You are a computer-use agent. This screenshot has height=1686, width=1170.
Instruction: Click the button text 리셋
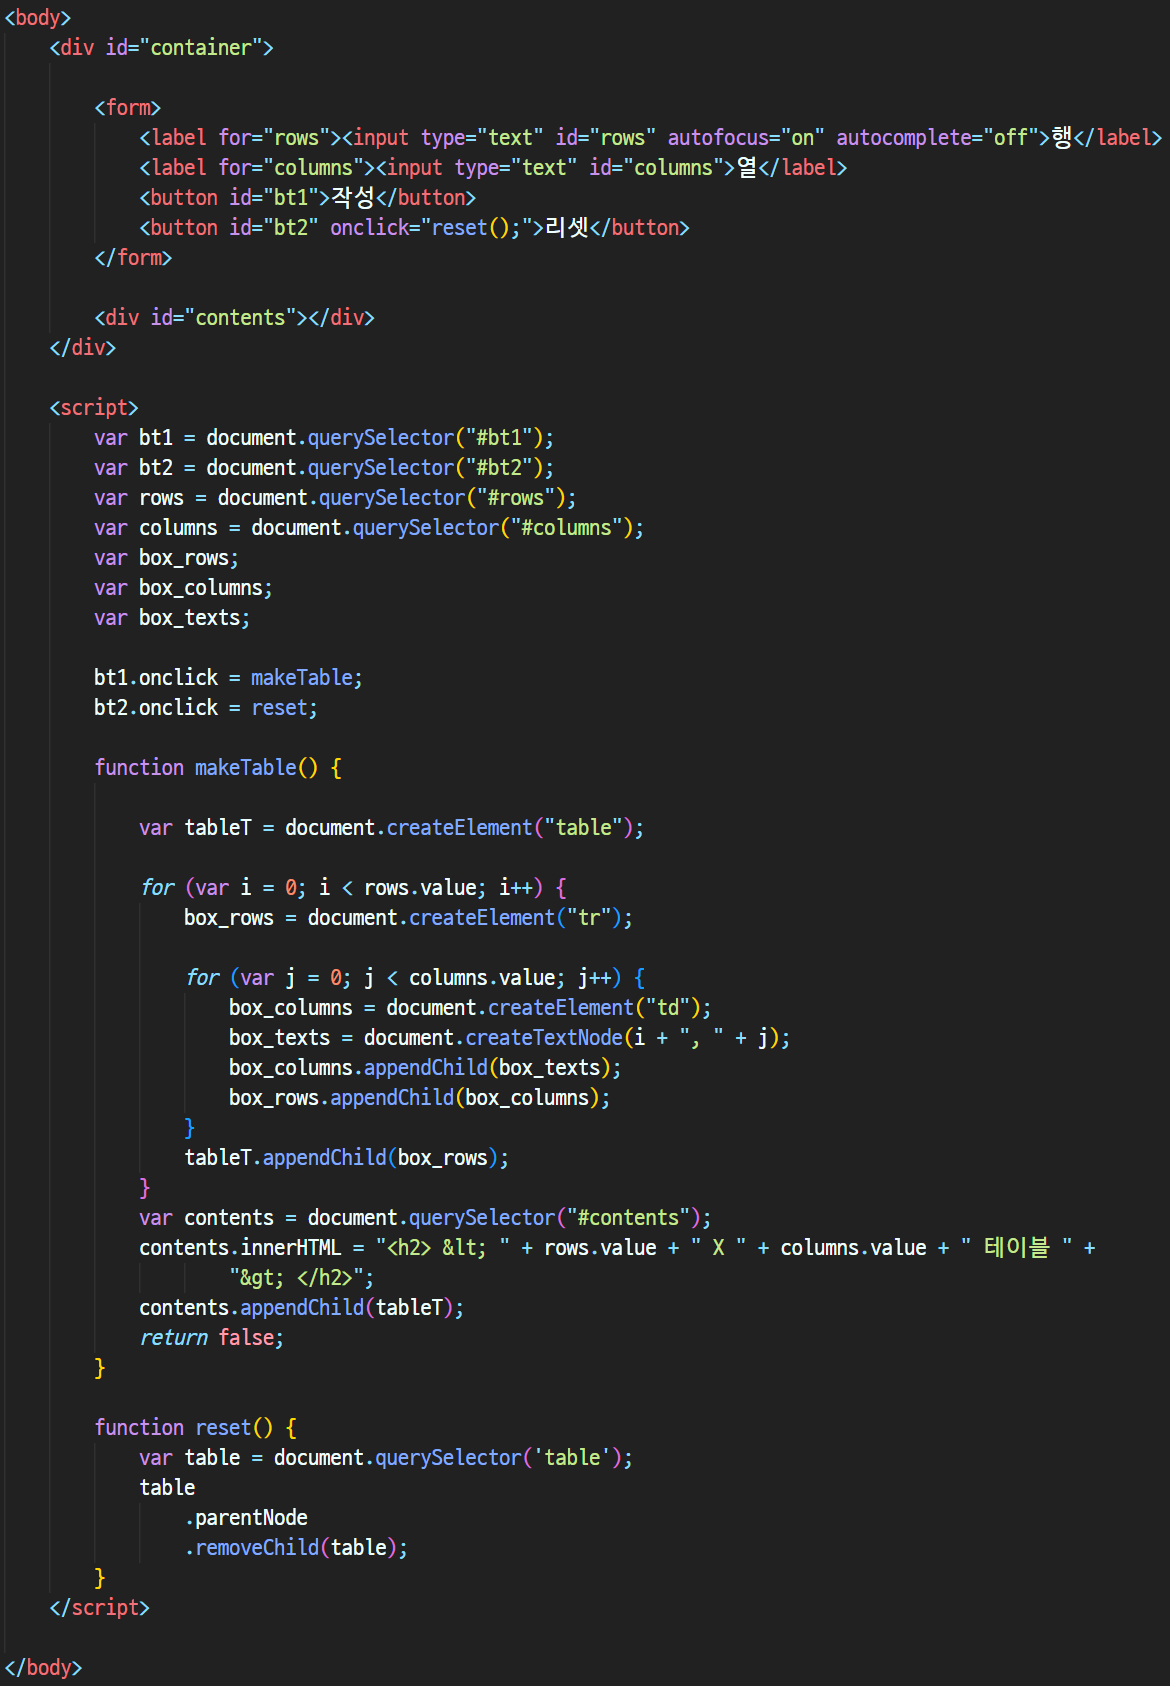click(x=567, y=228)
